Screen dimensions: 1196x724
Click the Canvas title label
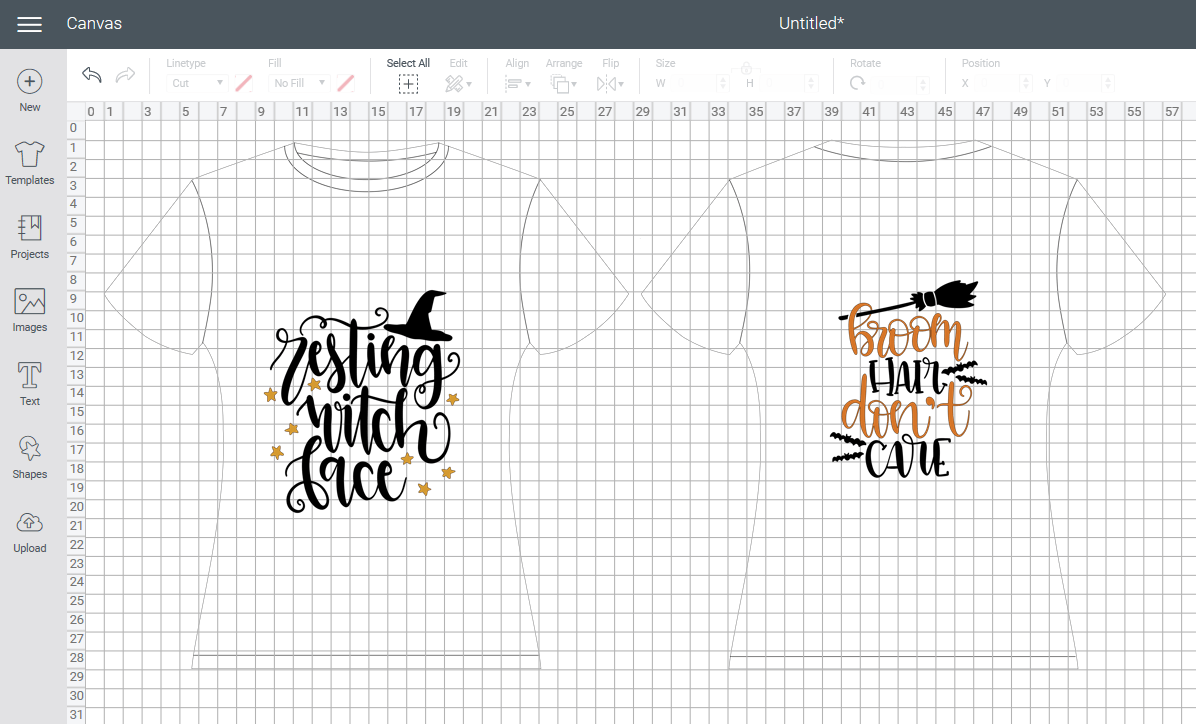[x=94, y=23]
